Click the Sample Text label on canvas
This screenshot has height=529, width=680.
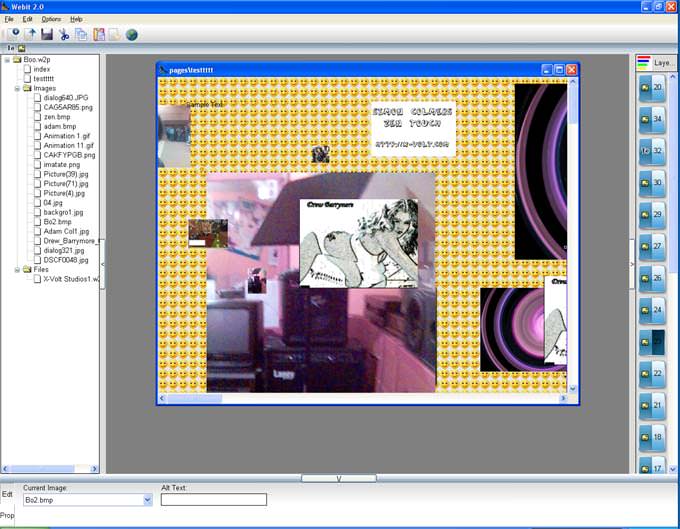204,104
